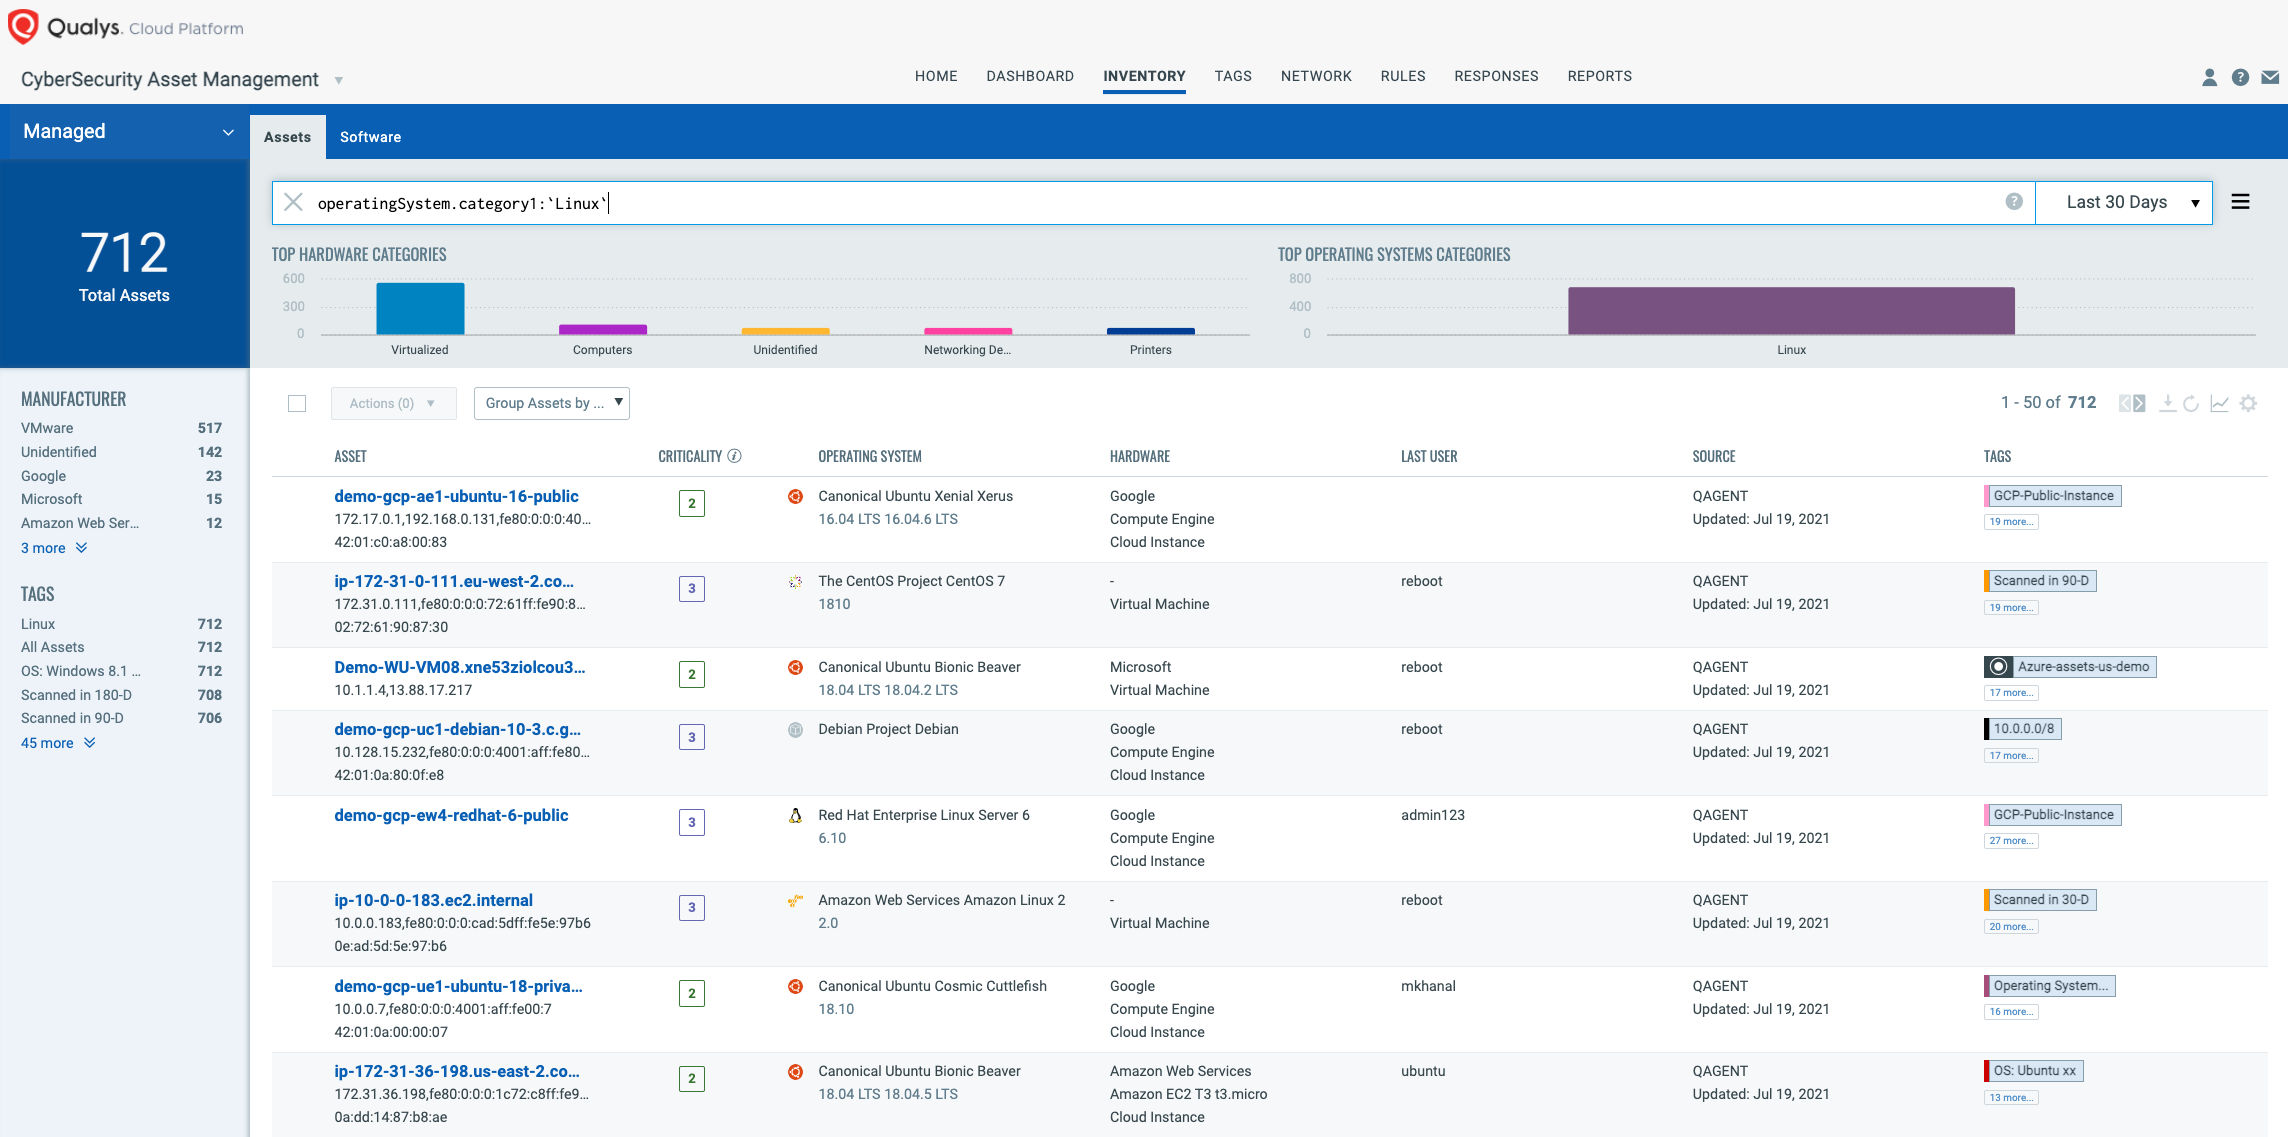Click the settings/columns icon far top right
2288x1137 pixels.
point(2253,403)
